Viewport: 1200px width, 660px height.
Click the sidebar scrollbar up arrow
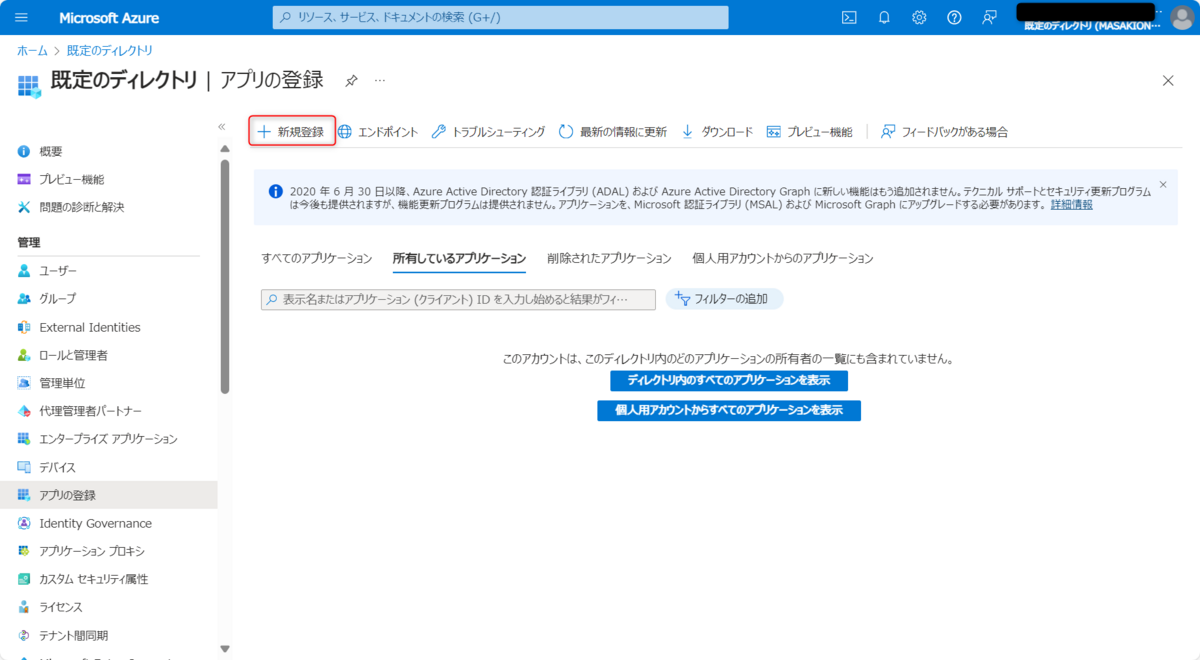pos(225,149)
